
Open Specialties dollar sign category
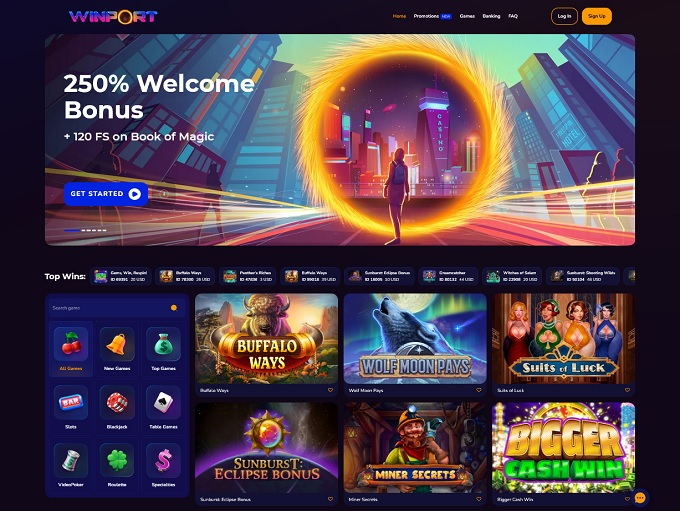tap(163, 465)
